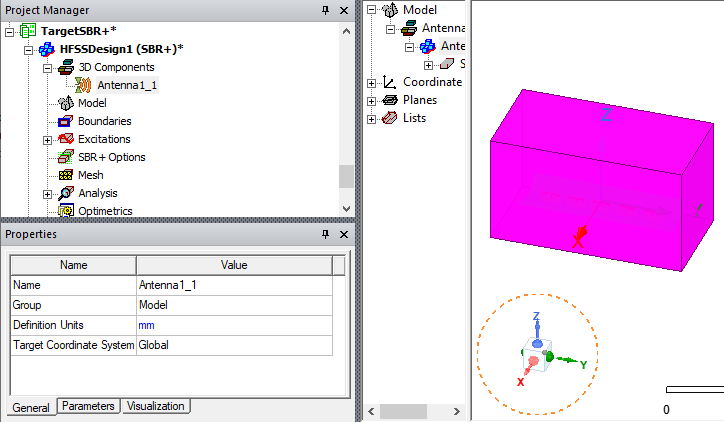Close the Properties panel
Viewport: 724px width, 422px height.
(343, 234)
